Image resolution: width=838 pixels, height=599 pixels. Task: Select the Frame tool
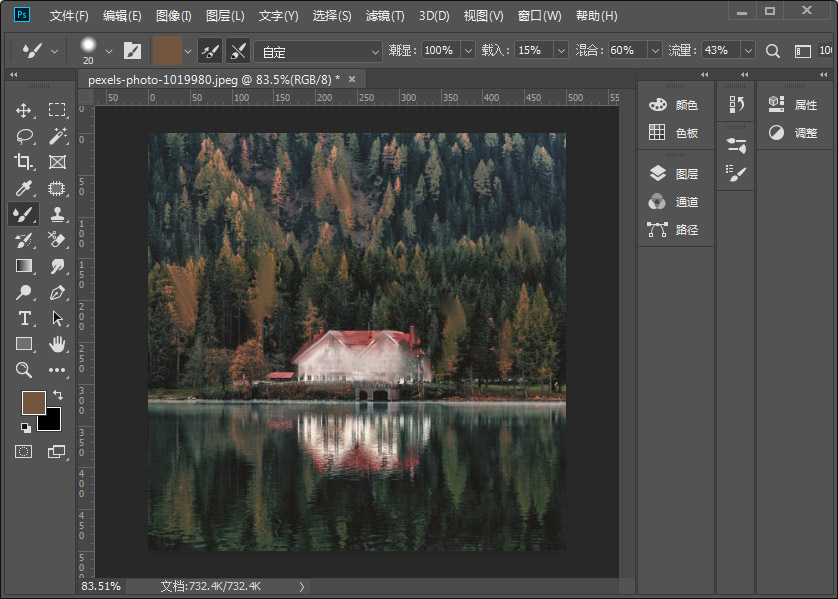57,162
